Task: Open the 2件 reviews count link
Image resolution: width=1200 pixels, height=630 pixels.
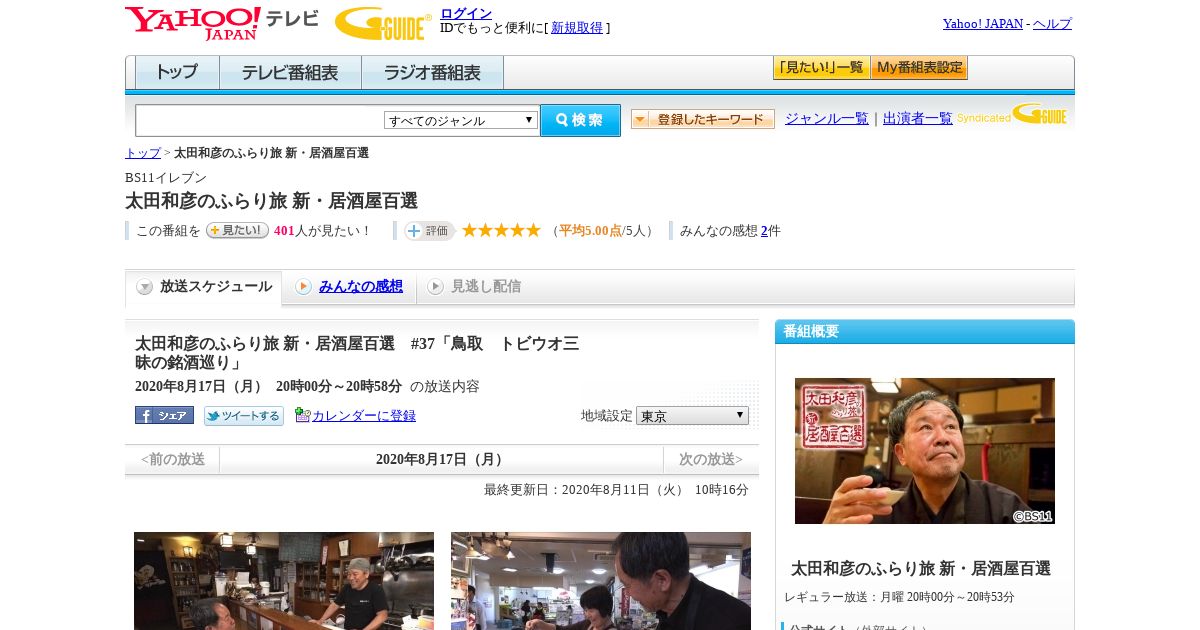Action: 764,231
